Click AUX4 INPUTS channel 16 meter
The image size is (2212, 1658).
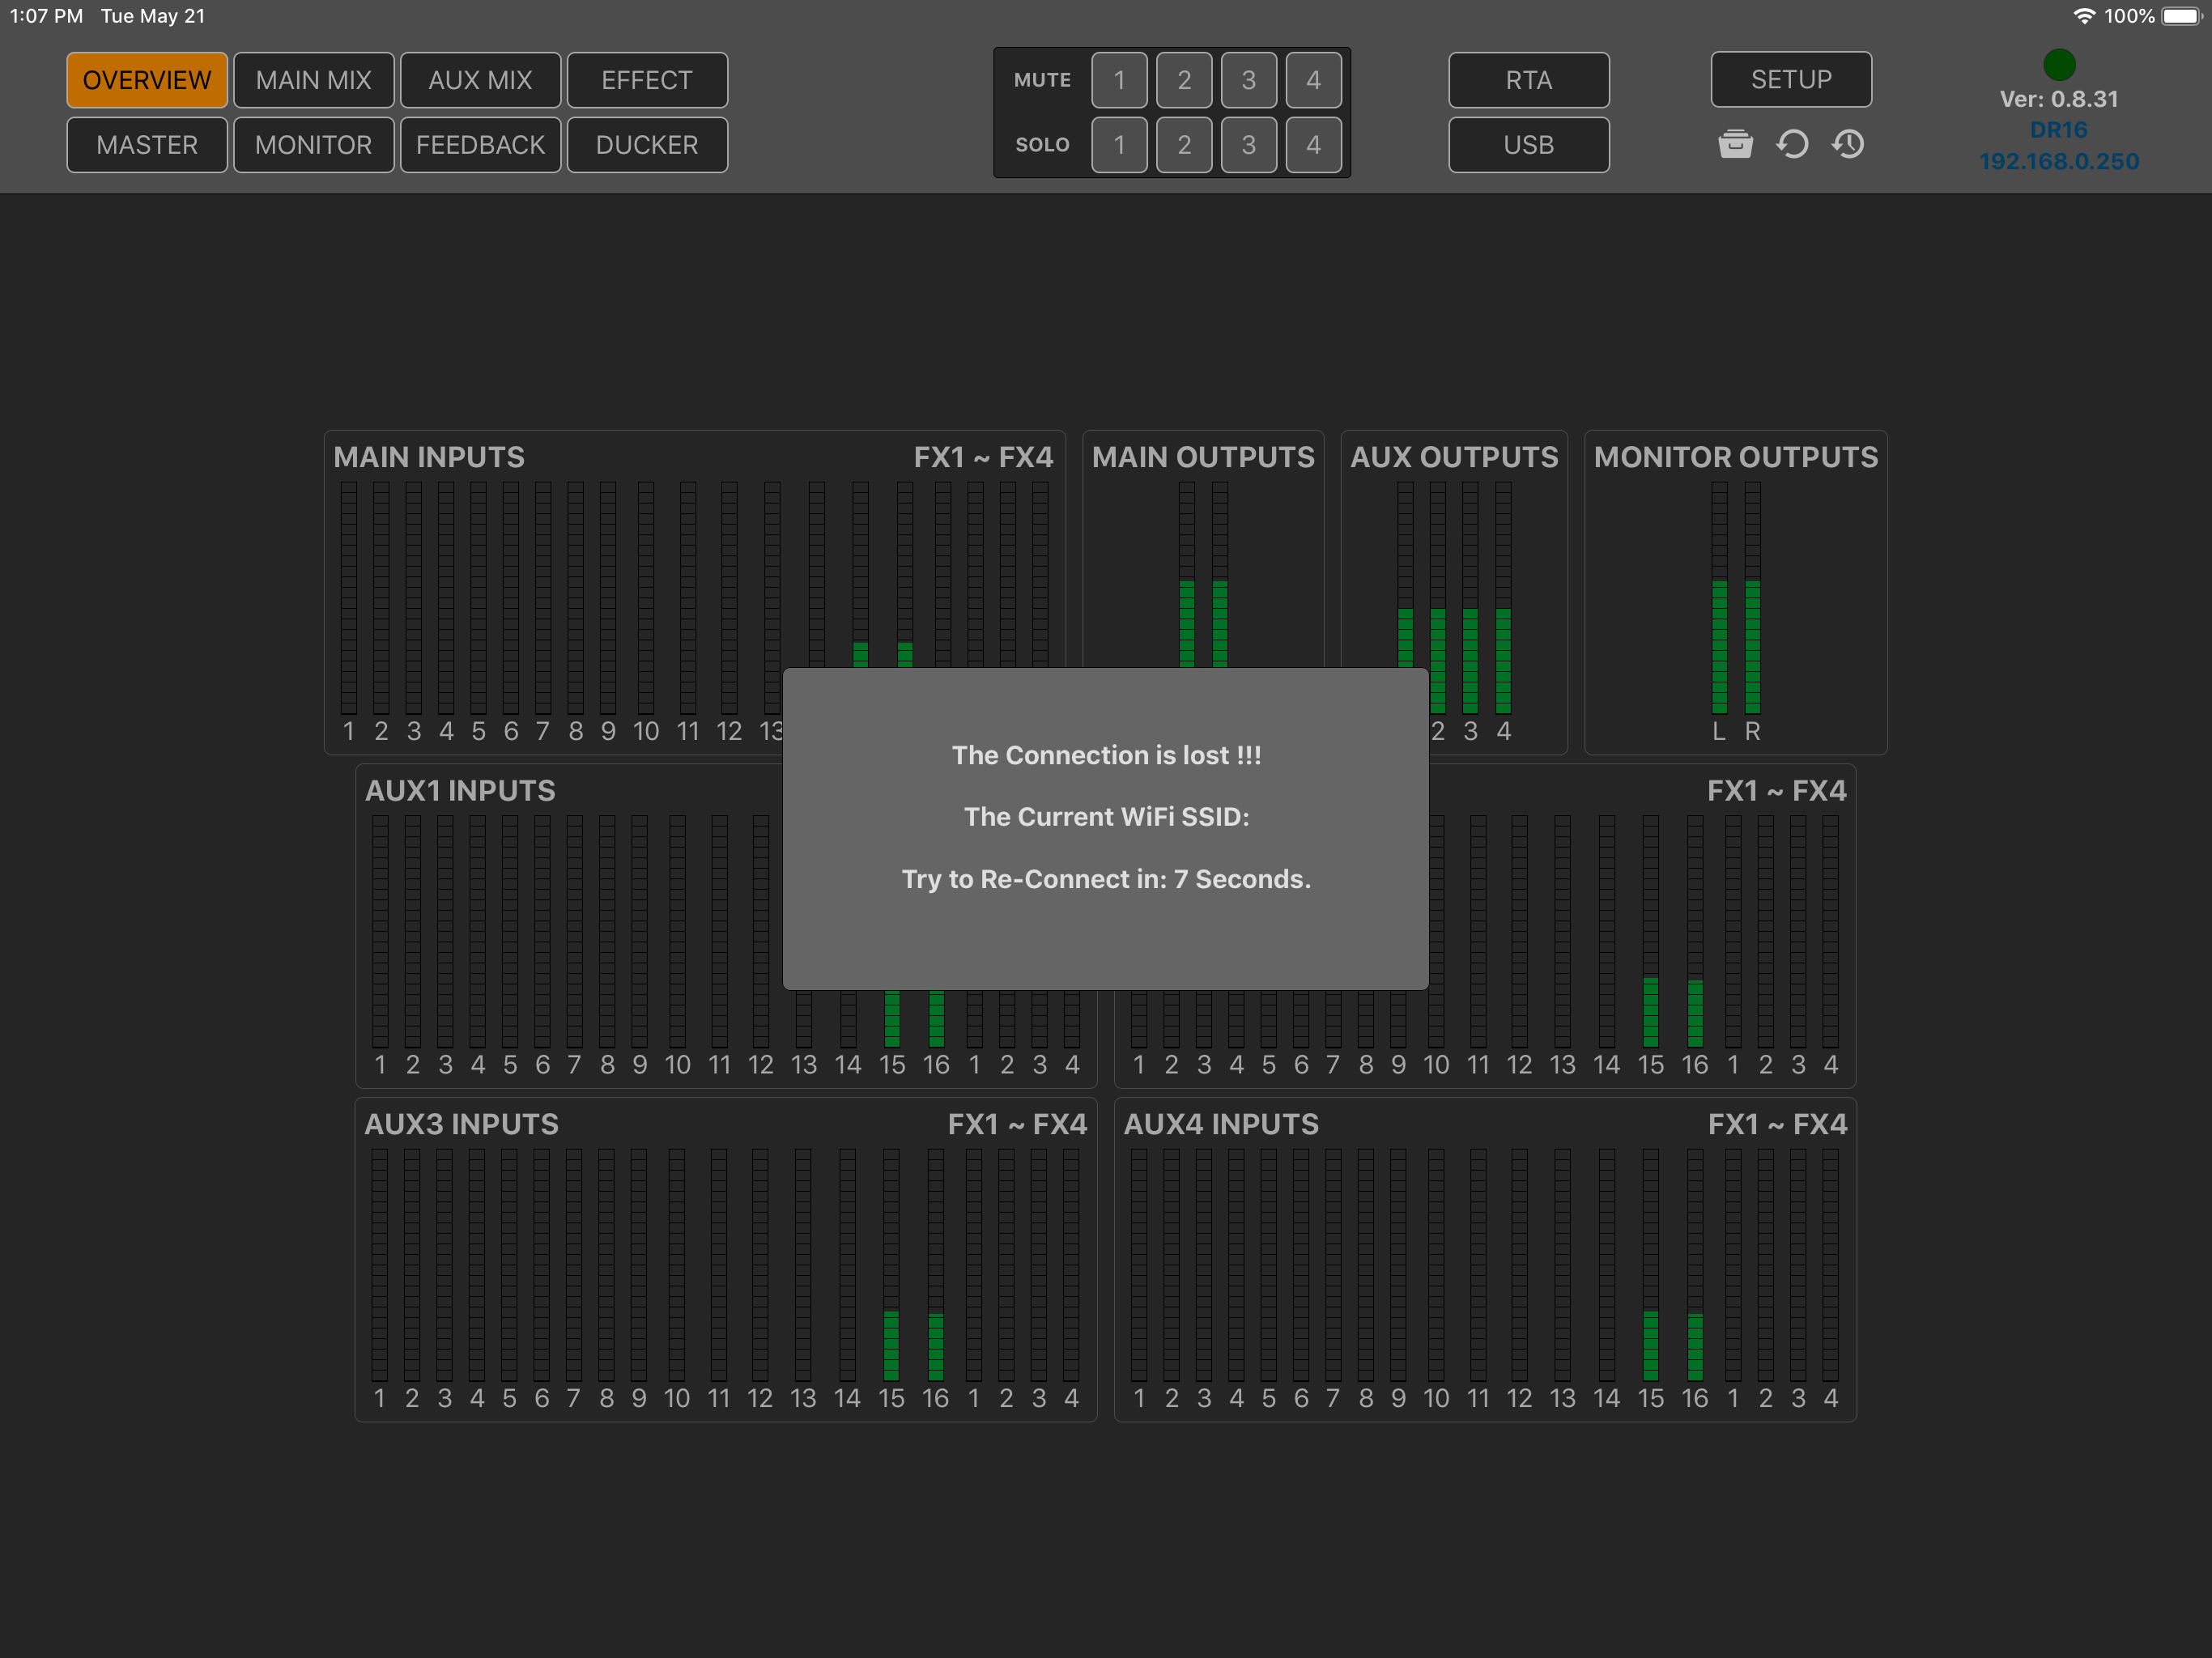(1695, 1264)
